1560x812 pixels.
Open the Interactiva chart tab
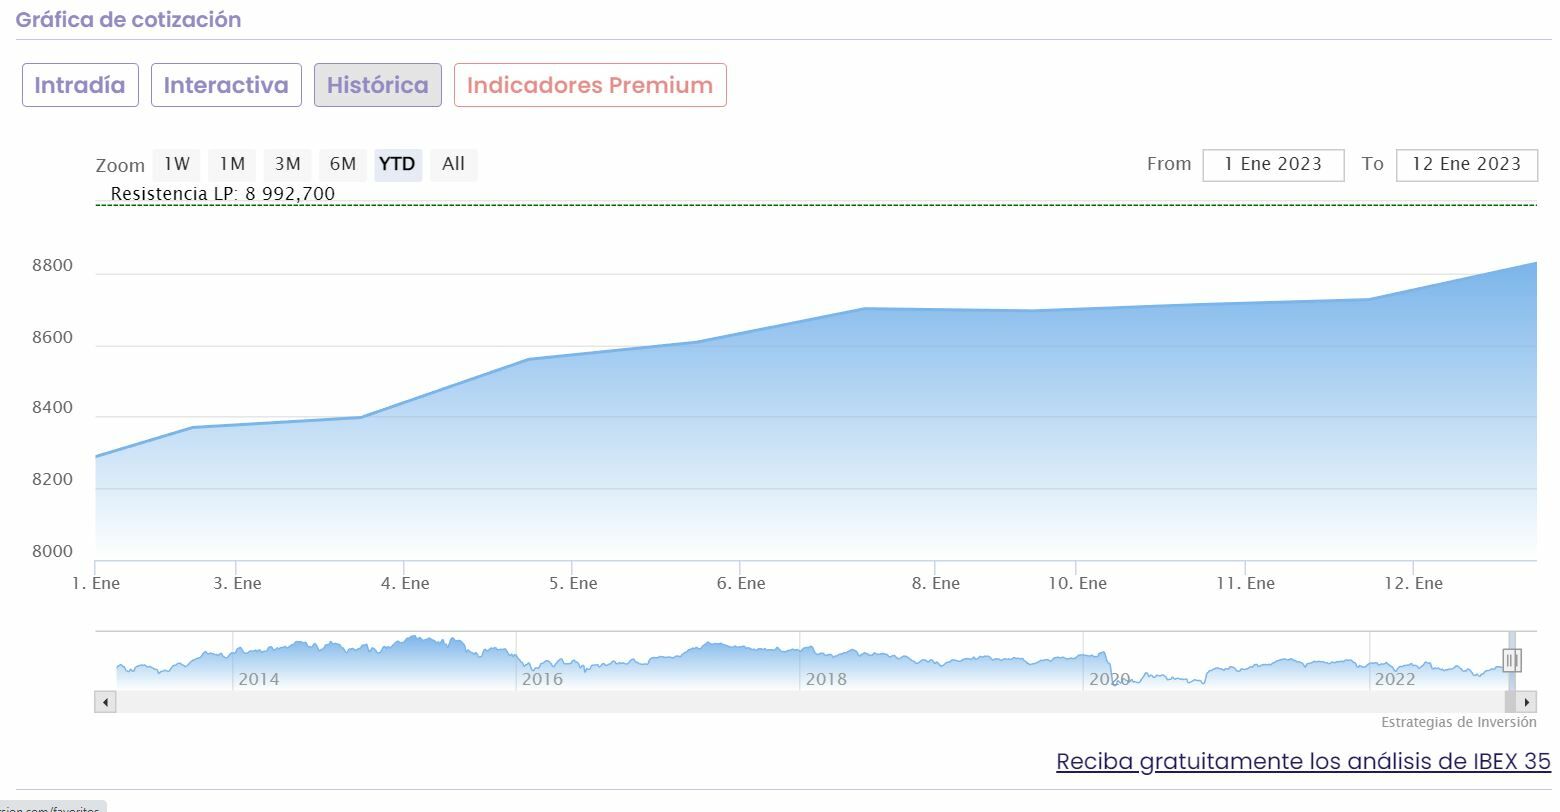226,85
